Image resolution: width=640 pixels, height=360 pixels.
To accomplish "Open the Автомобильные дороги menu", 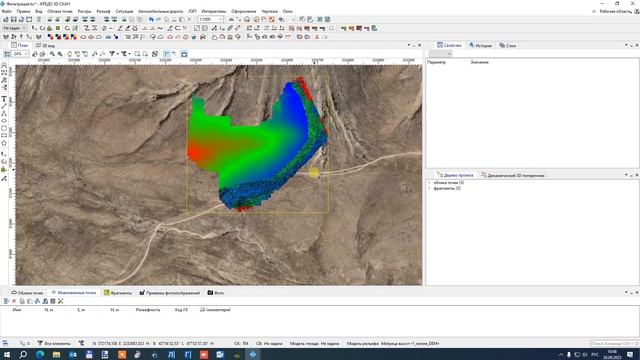I will click(160, 11).
